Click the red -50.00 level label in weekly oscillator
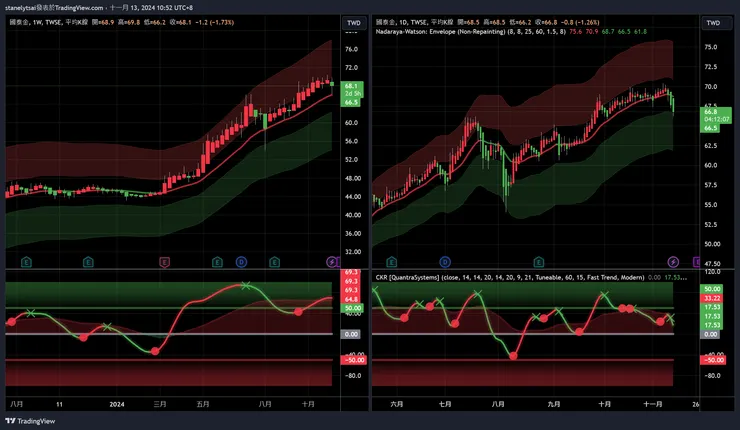Viewport: 740px width, 430px height. pos(353,360)
